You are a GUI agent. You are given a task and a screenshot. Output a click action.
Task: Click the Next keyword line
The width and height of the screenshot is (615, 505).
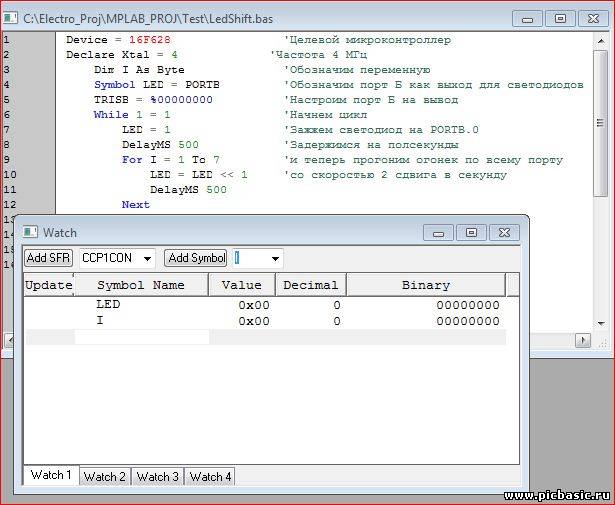[x=136, y=205]
